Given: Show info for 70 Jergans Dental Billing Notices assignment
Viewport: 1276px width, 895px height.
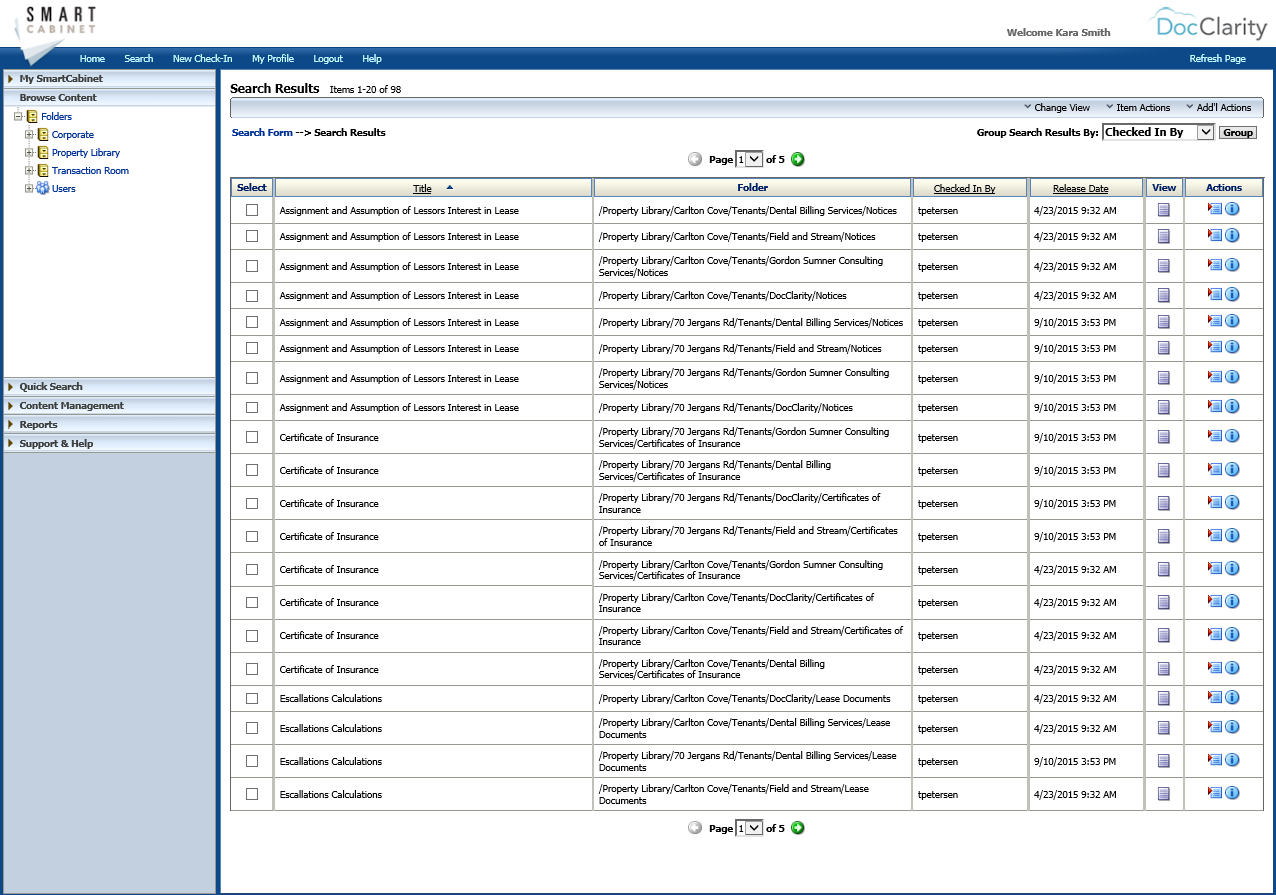Looking at the screenshot, I should coord(1232,321).
